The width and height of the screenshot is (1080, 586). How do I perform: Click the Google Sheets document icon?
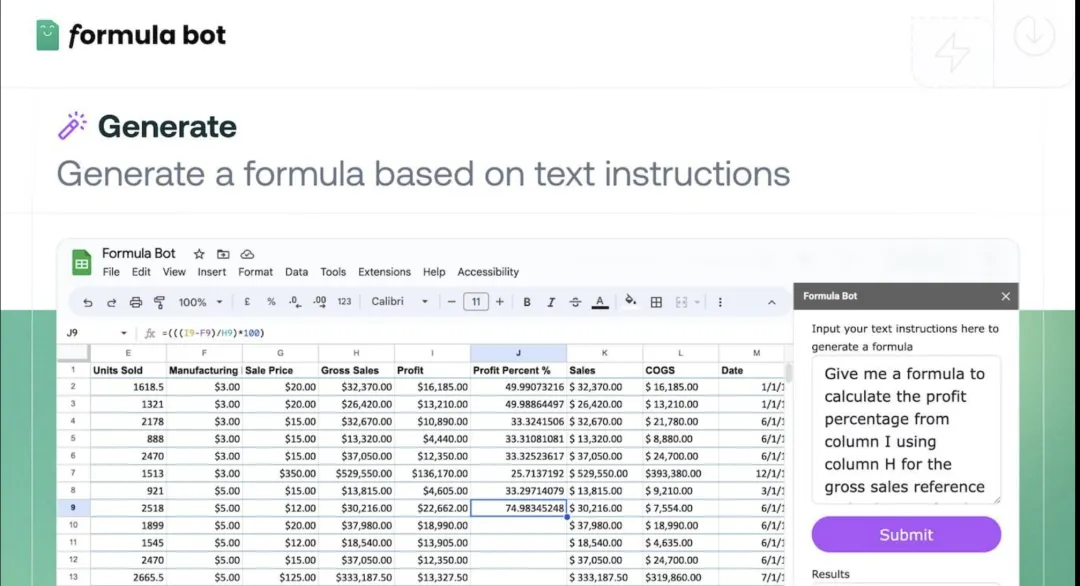(x=81, y=262)
